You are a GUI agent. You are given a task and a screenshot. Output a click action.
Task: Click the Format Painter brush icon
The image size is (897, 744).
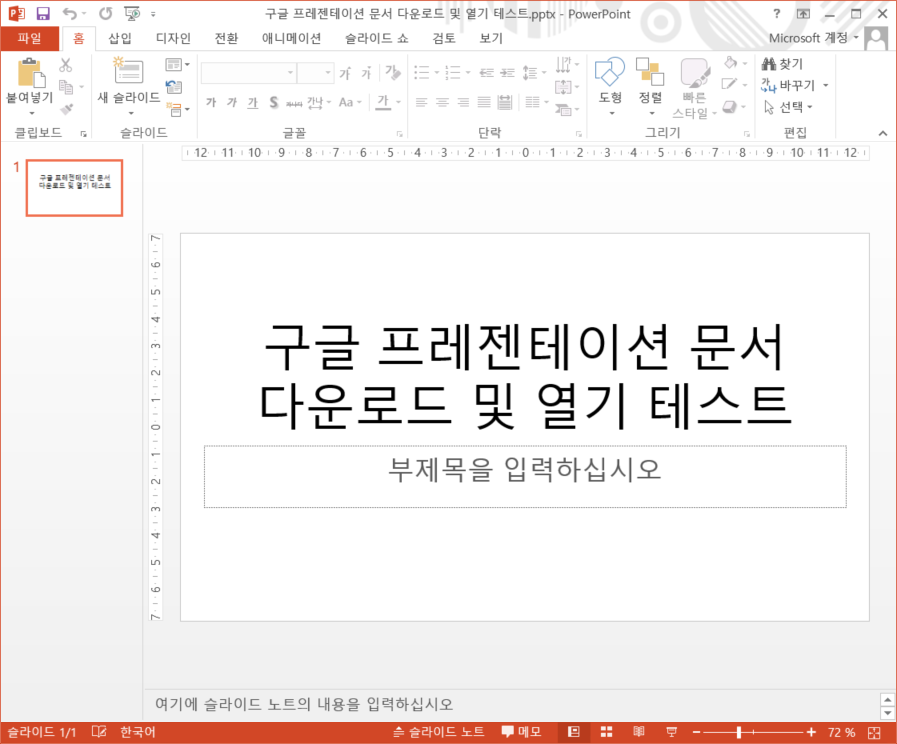click(x=66, y=108)
